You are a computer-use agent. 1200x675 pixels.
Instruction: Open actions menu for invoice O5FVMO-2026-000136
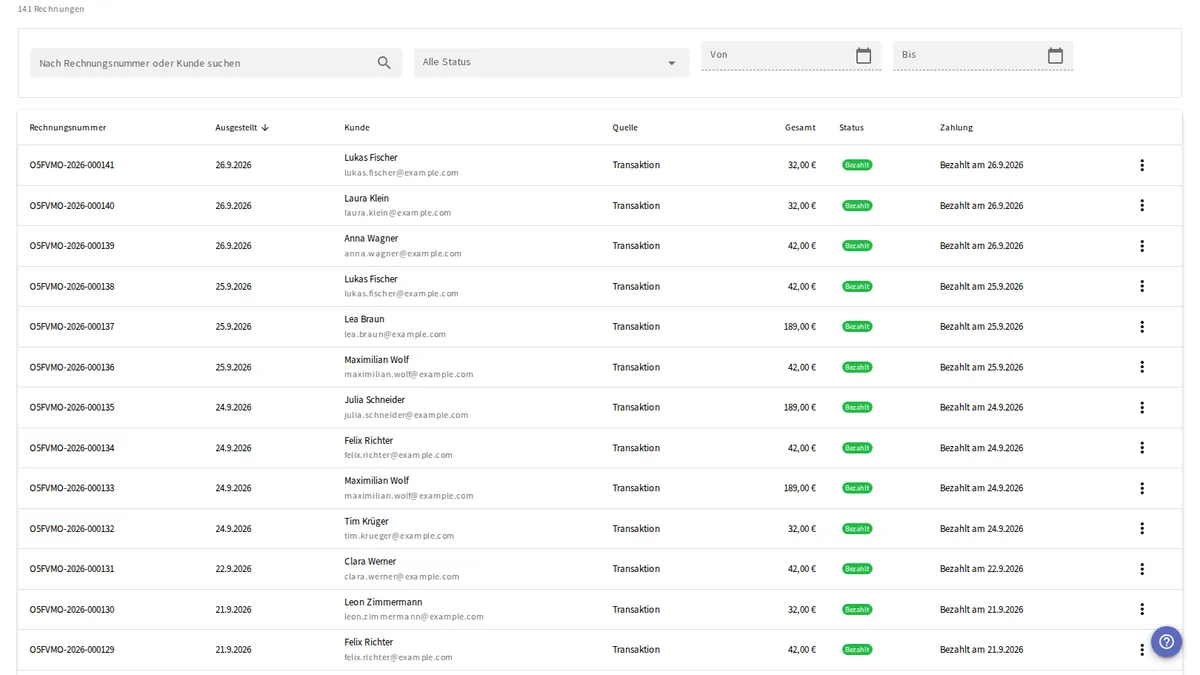pos(1142,367)
